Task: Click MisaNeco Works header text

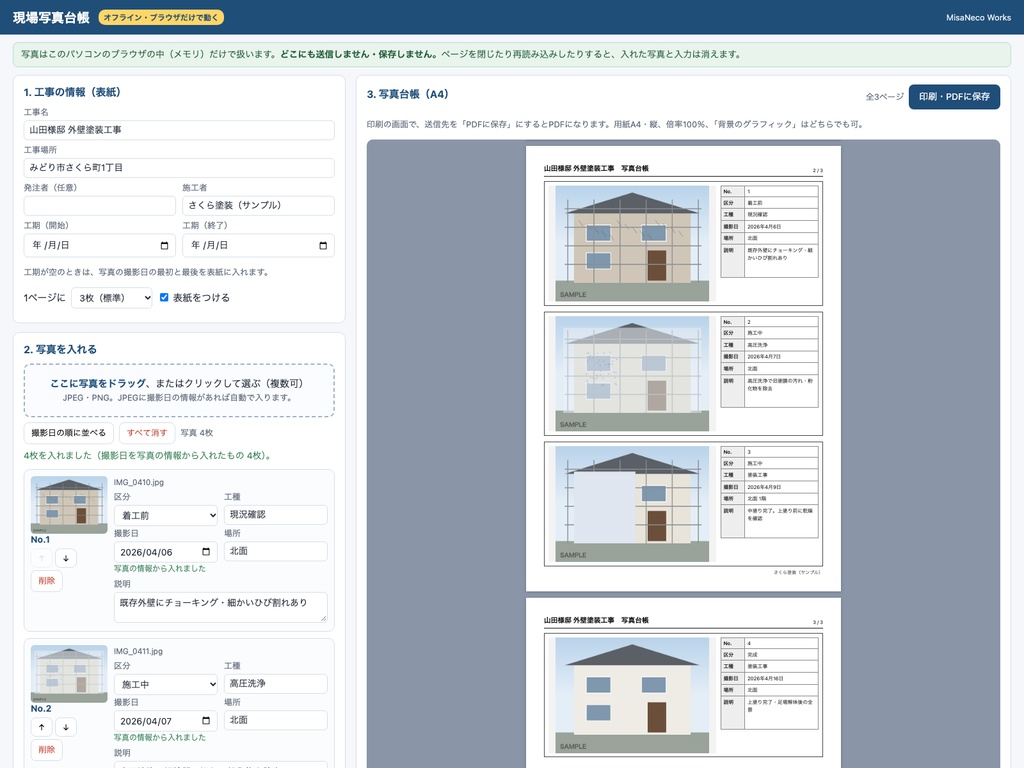Action: click(x=978, y=18)
